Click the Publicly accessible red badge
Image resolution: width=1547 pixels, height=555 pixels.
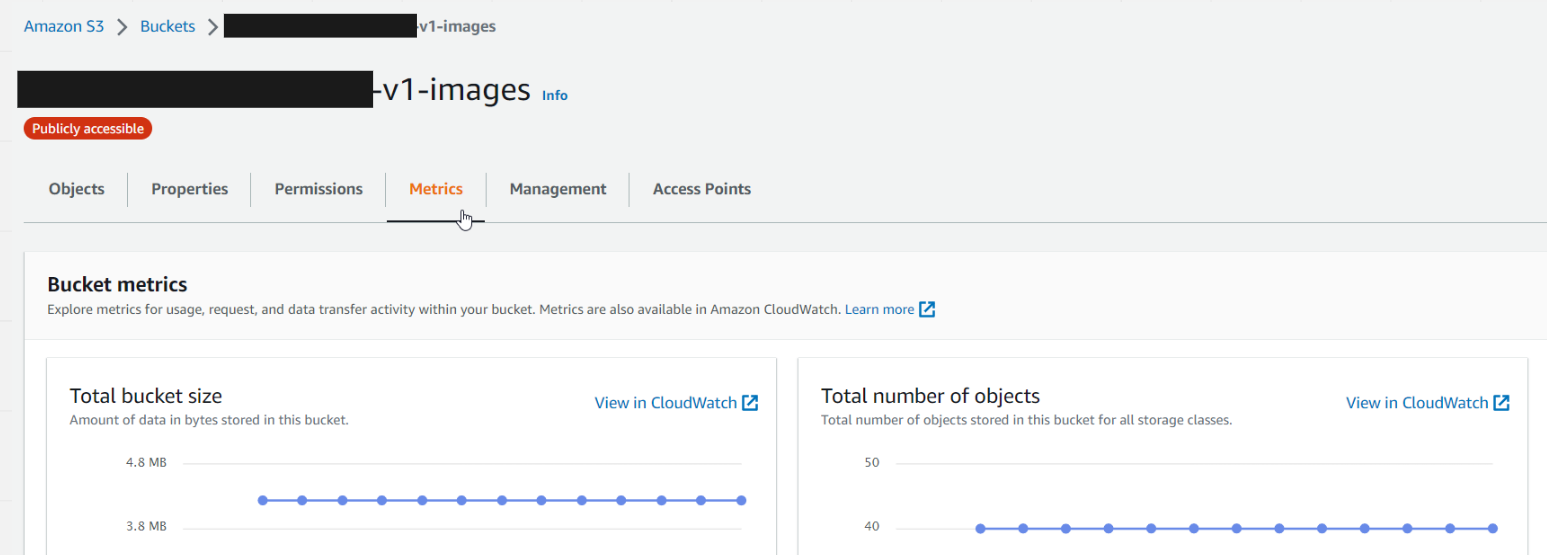(88, 128)
